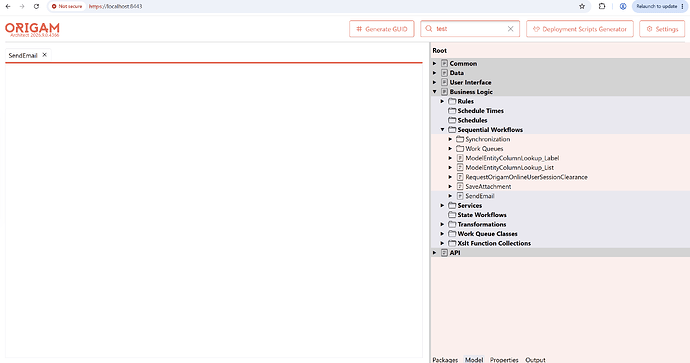Bookmark this page with star icon
The image size is (690, 363).
tap(582, 6)
